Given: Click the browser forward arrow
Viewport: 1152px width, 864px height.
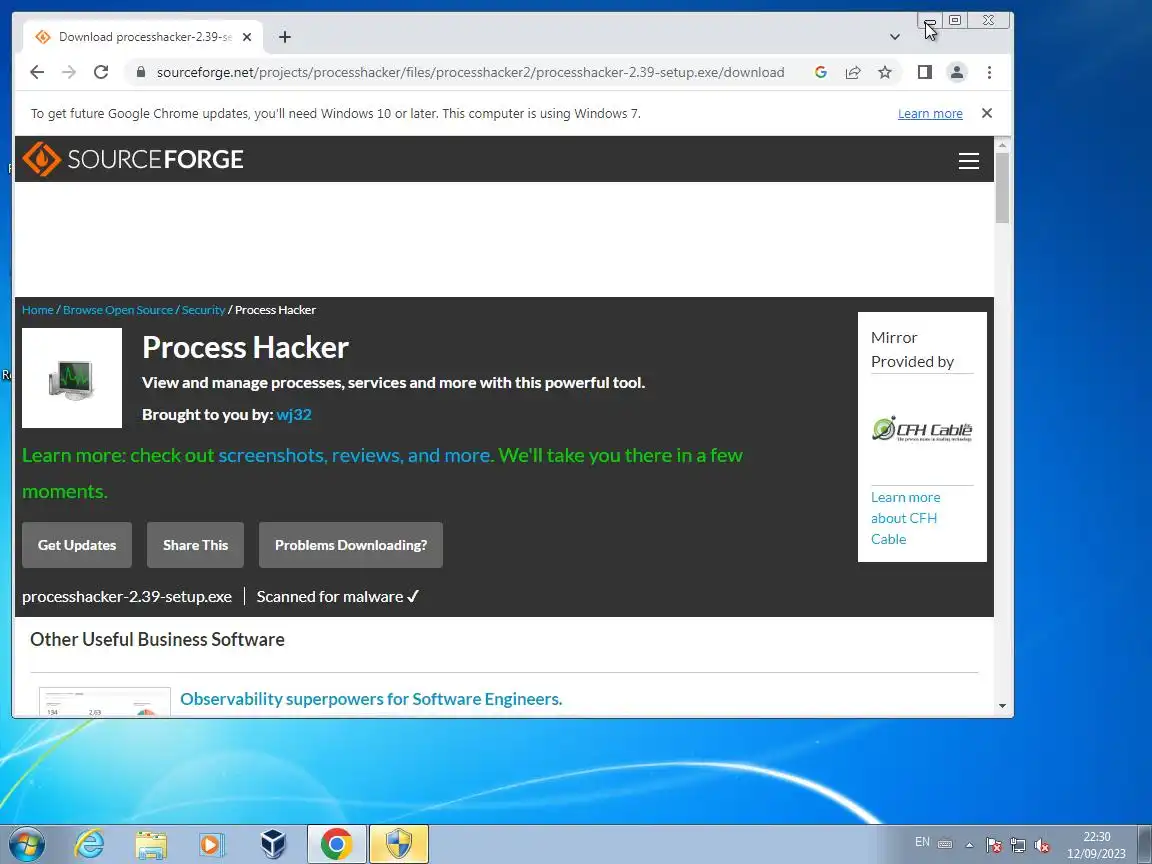Looking at the screenshot, I should (x=69, y=72).
